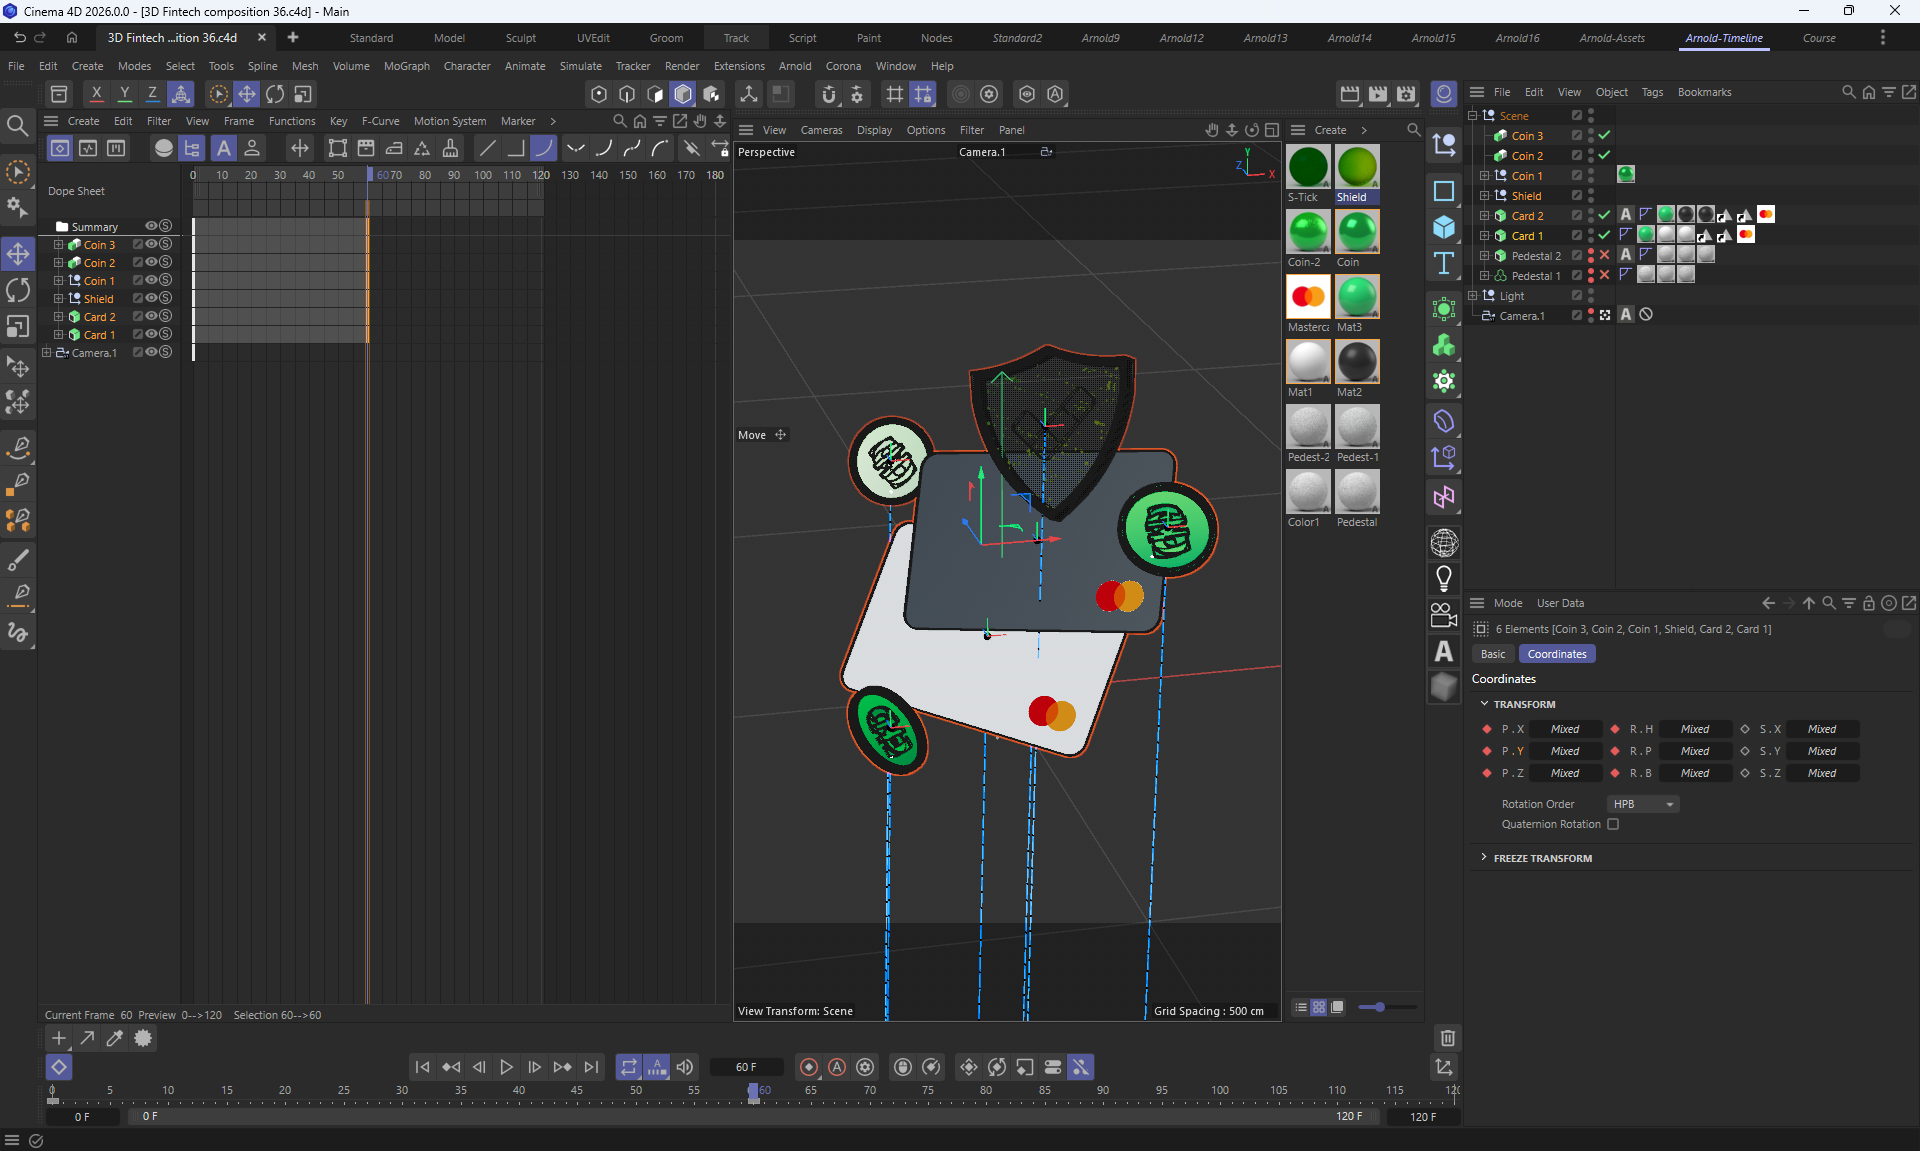Enable the Quaternion Rotation checkbox
This screenshot has width=1920, height=1151.
click(x=1613, y=824)
